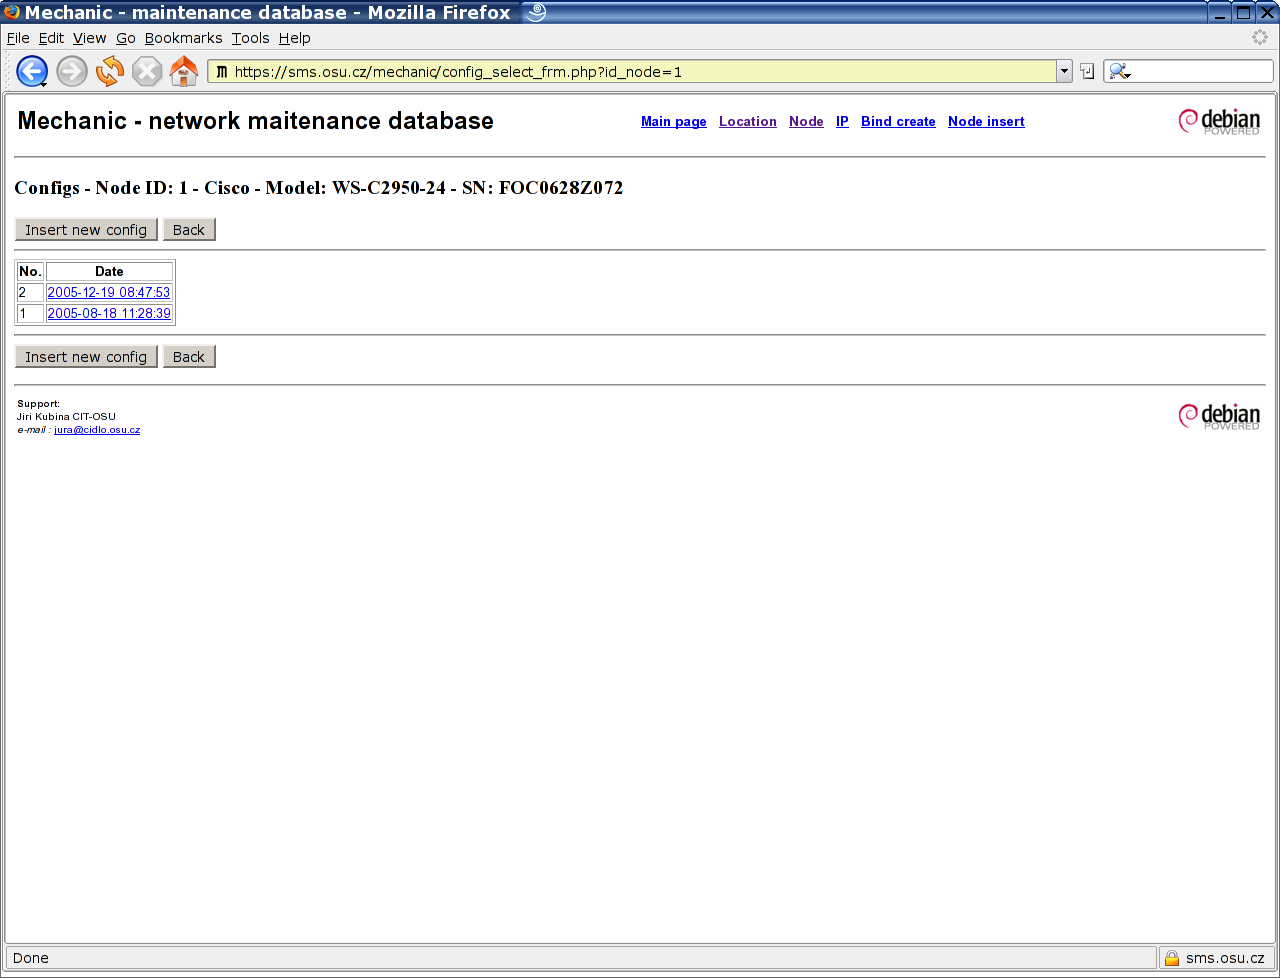Viewport: 1280px width, 978px height.
Task: Click the Stop loading icon
Action: [147, 71]
